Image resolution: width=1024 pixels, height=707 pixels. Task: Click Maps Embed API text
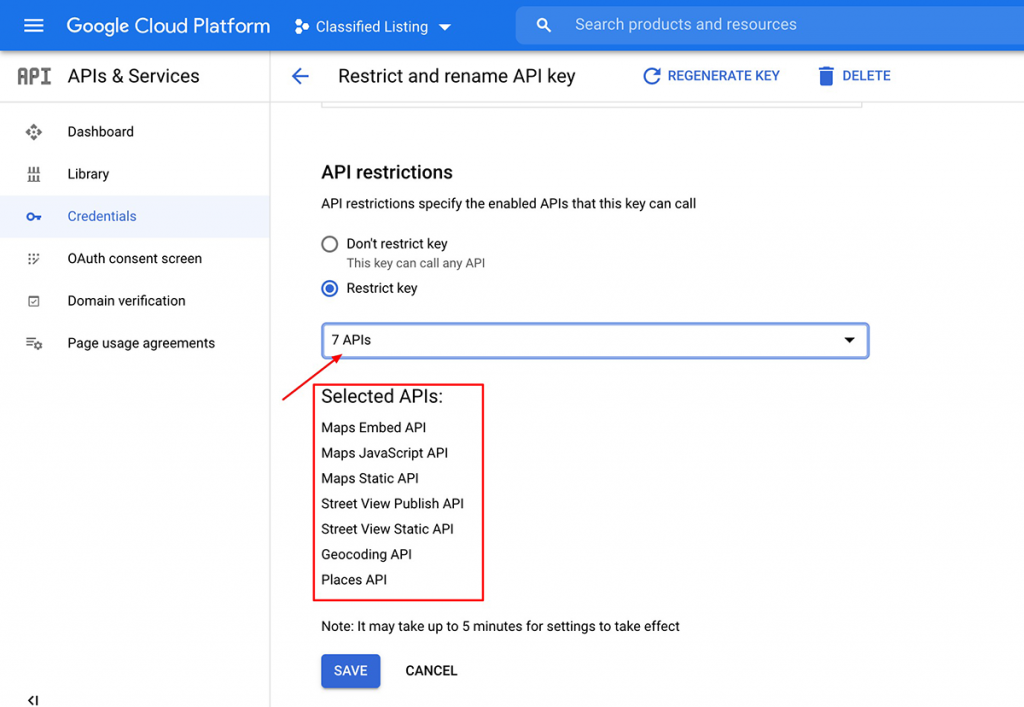(x=374, y=428)
